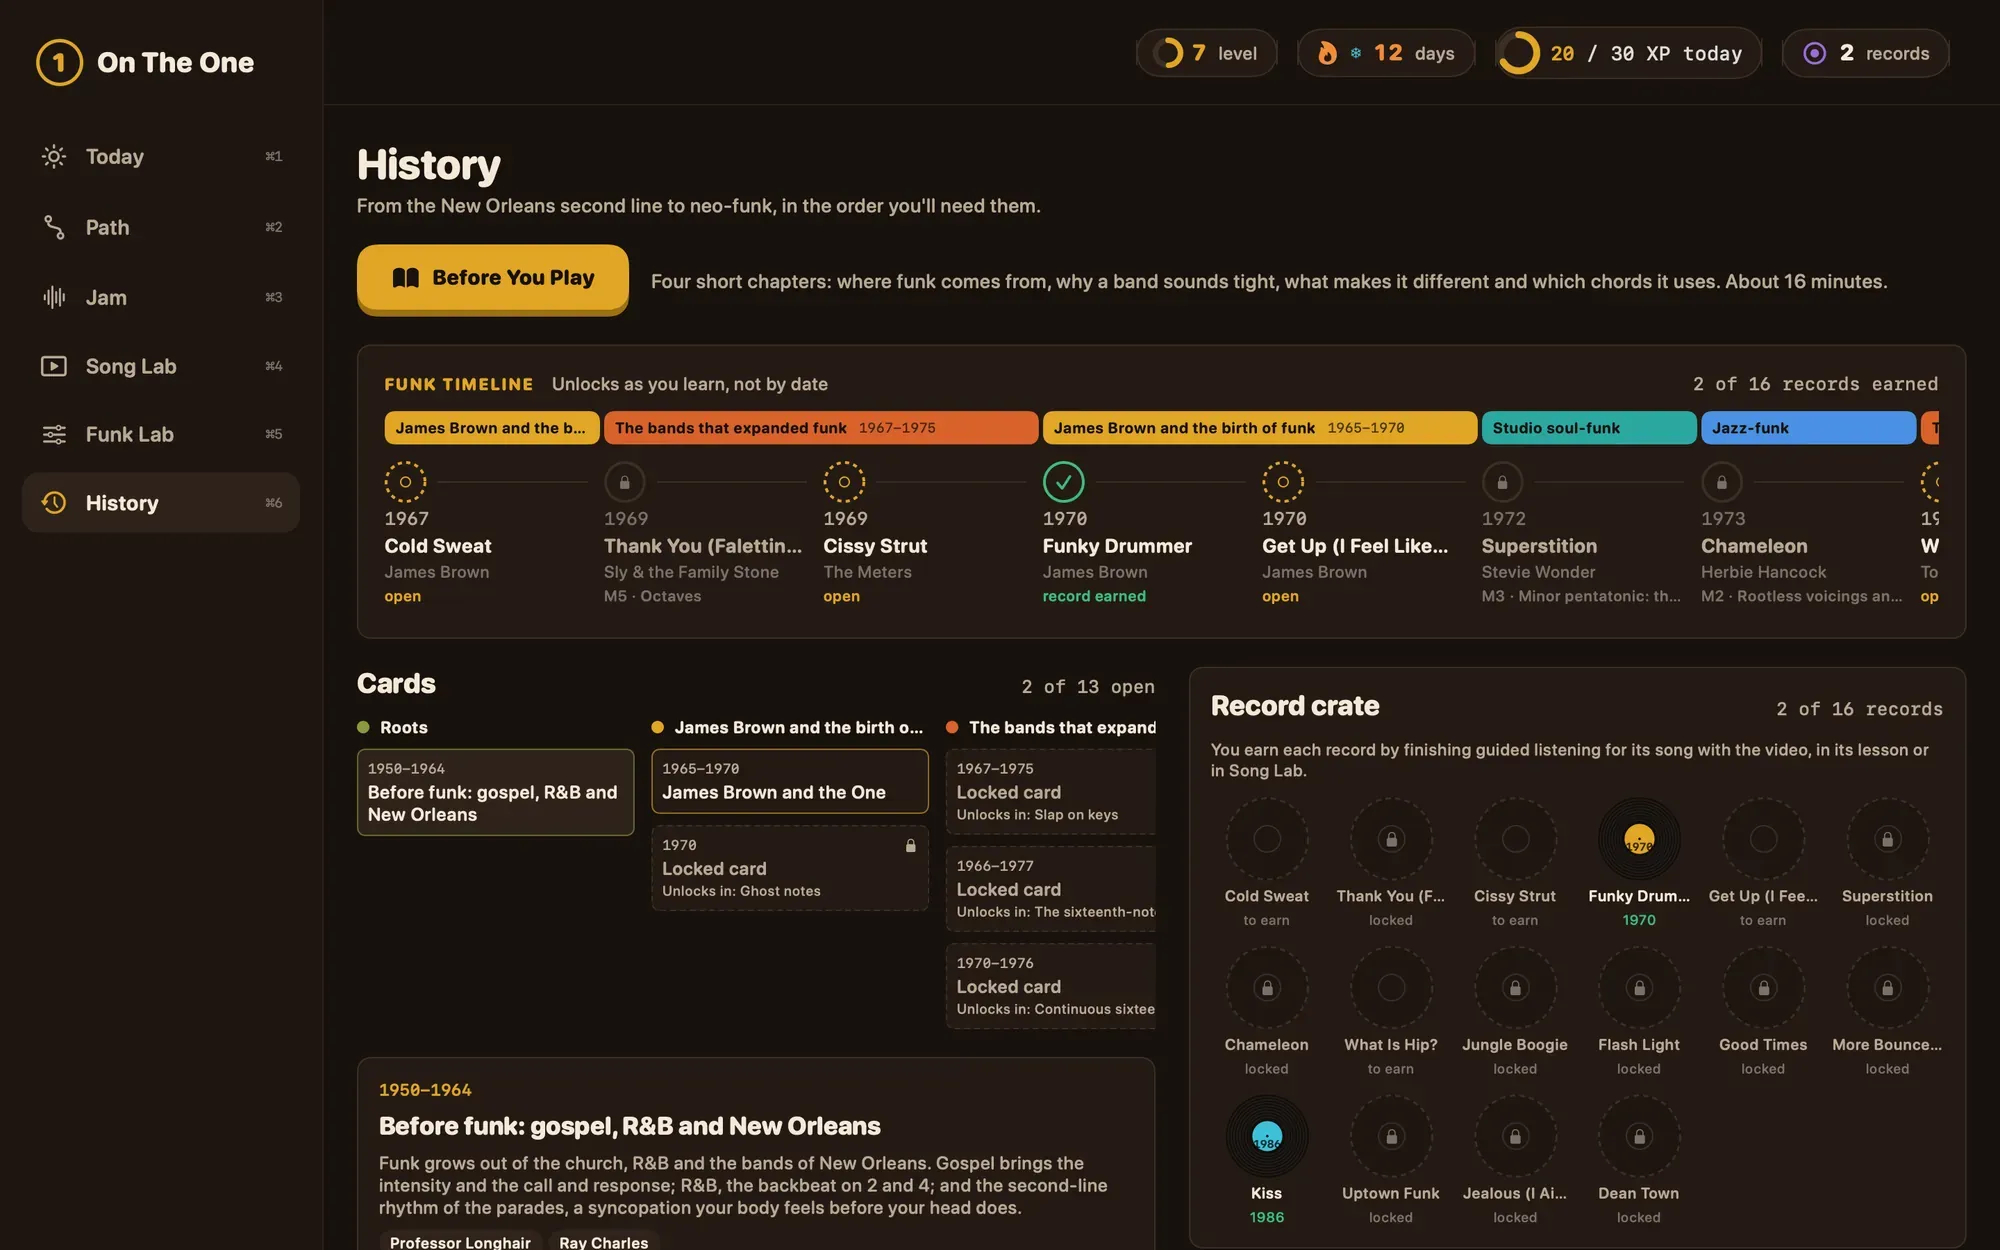Click the locked Thank You timeline node
Viewport: 2000px width, 1250px height.
coord(624,482)
